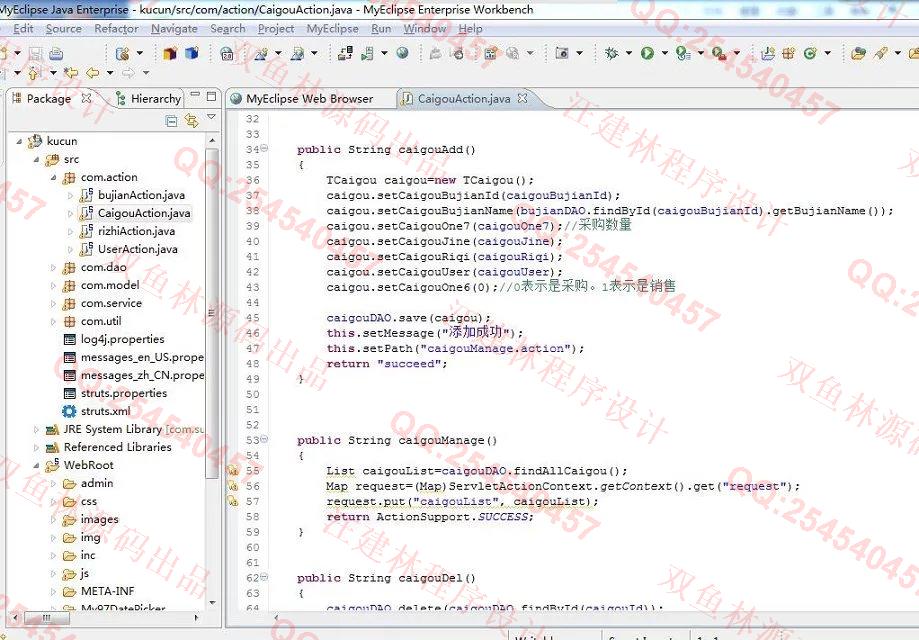
Task: Open the Package Explorer view menu triangle
Action: tap(211, 118)
